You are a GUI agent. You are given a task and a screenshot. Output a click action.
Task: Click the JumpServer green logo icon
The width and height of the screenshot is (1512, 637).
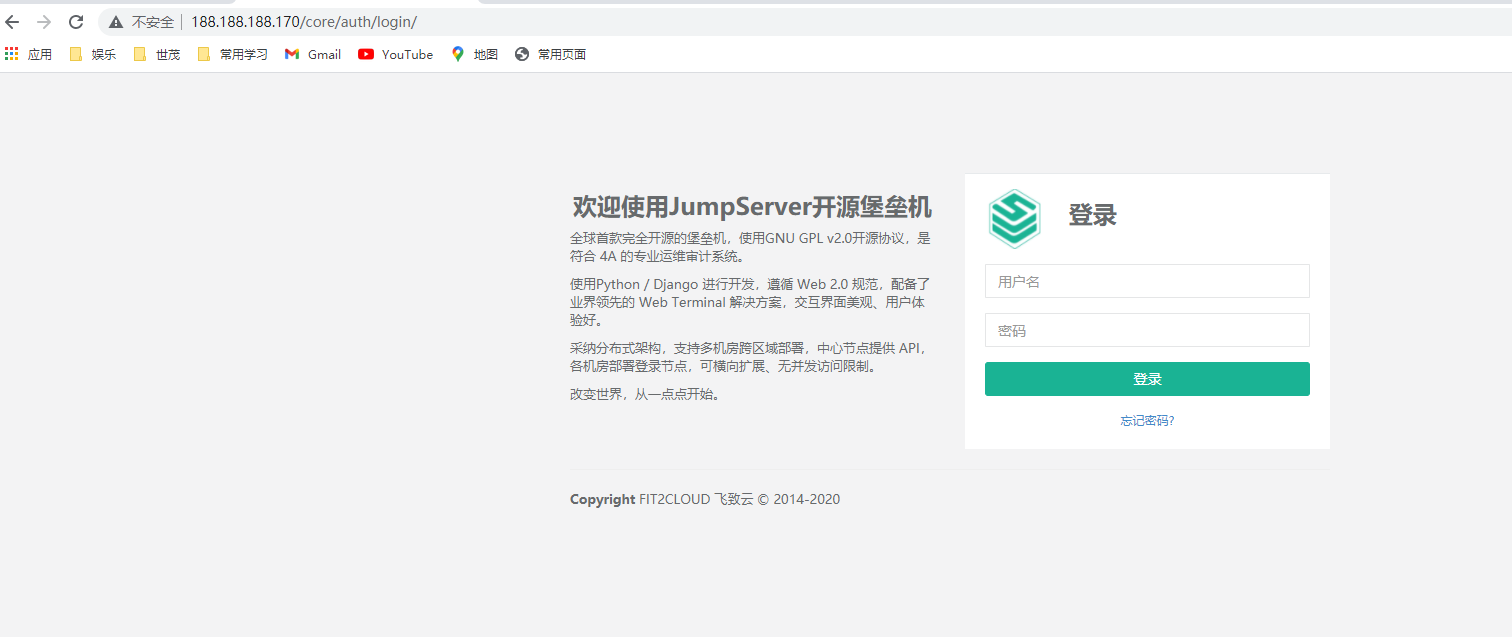click(1014, 217)
